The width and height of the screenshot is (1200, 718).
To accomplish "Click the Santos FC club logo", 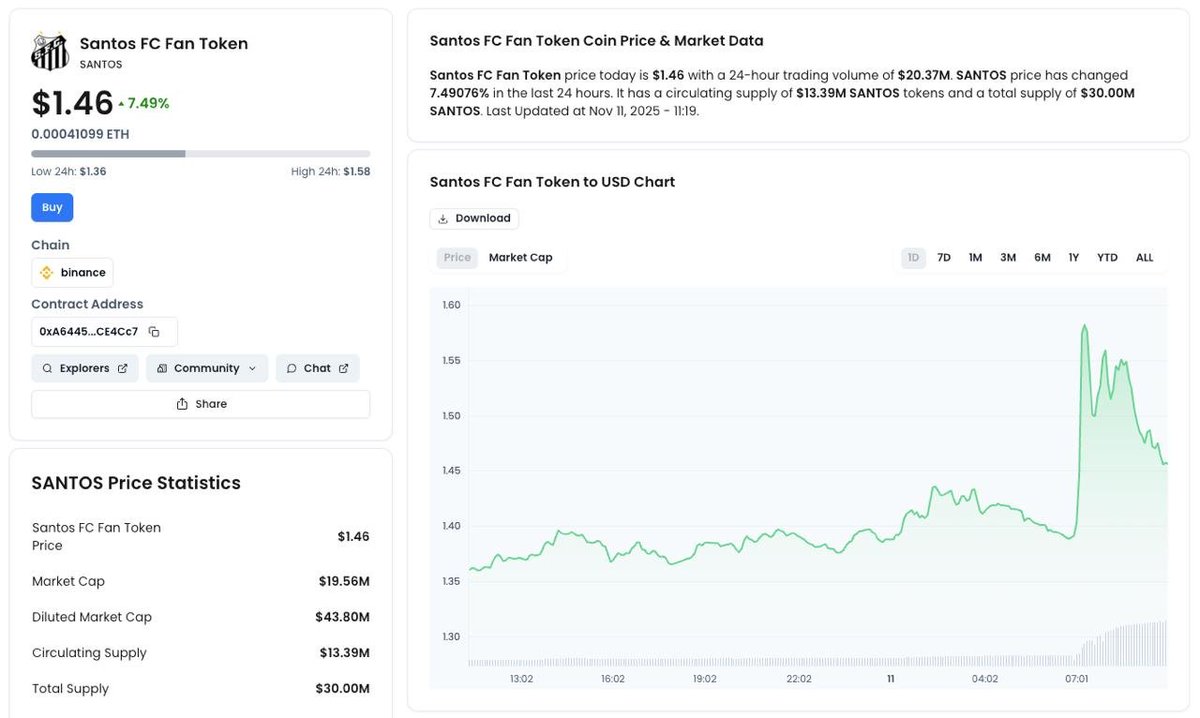I will click(x=50, y=52).
